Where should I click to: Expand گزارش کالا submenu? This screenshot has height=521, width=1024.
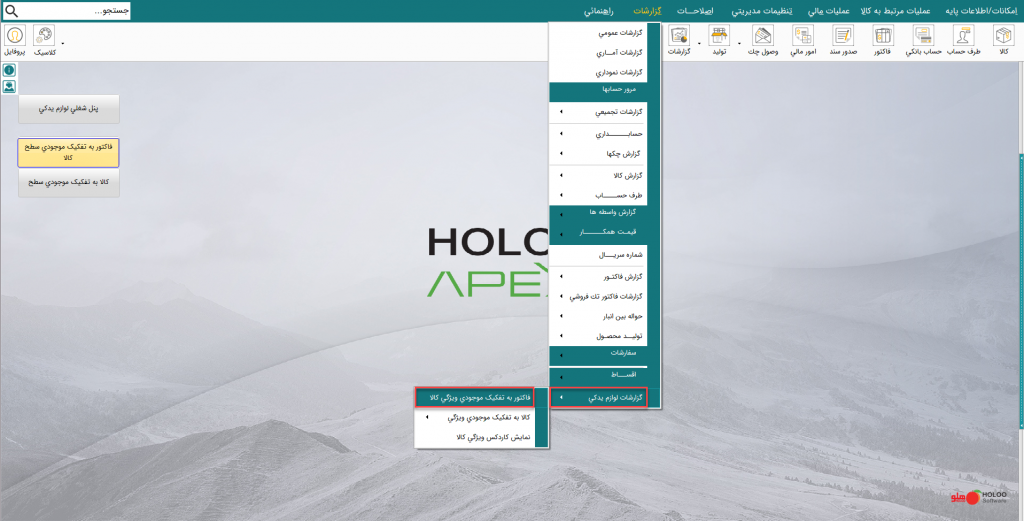[x=598, y=176]
